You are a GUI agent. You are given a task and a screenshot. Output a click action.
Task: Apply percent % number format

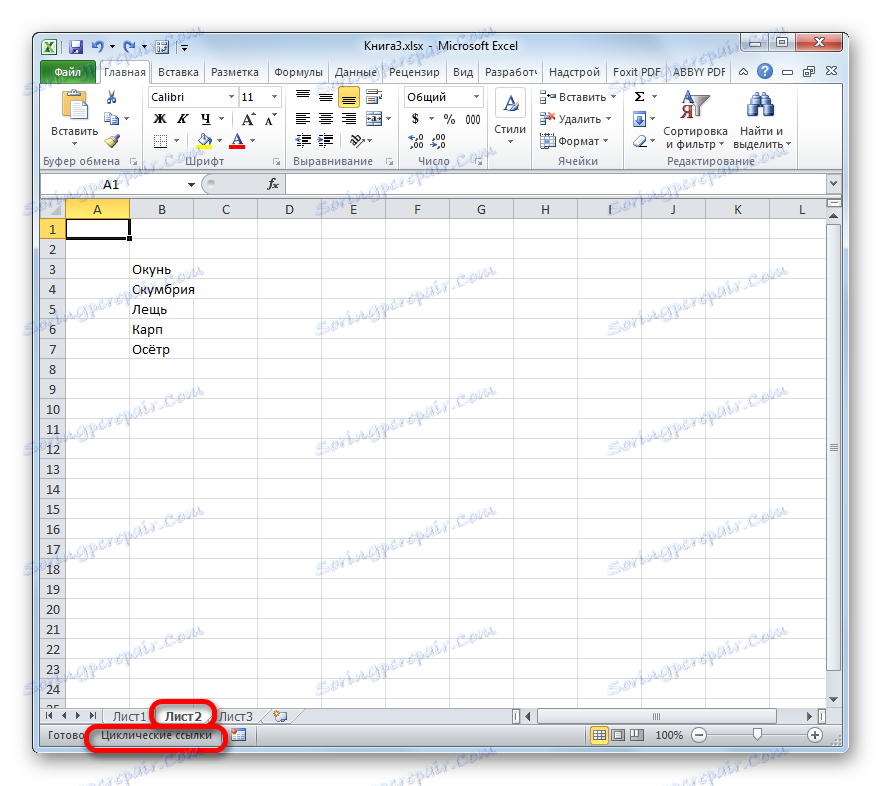(449, 119)
